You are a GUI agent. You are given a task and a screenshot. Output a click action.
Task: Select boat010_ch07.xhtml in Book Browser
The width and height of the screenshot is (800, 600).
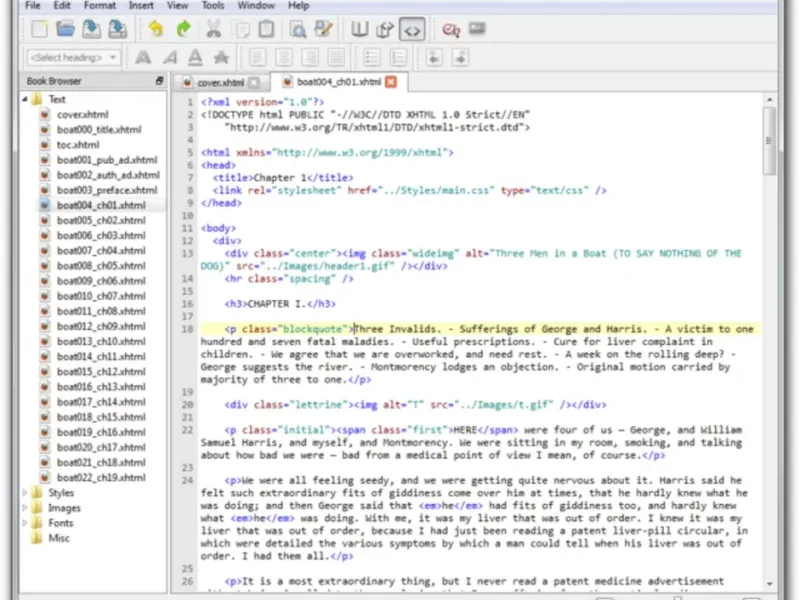(x=100, y=296)
